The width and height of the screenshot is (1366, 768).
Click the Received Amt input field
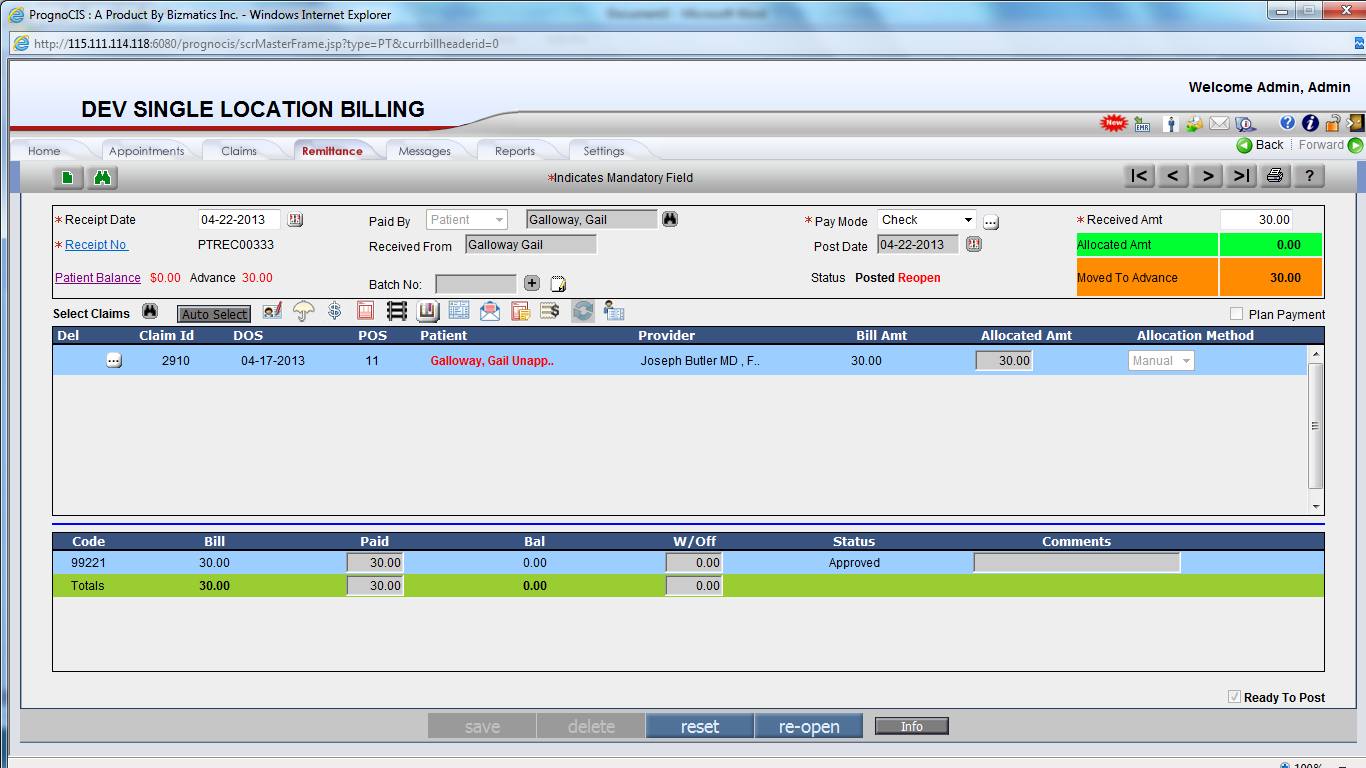[1256, 220]
